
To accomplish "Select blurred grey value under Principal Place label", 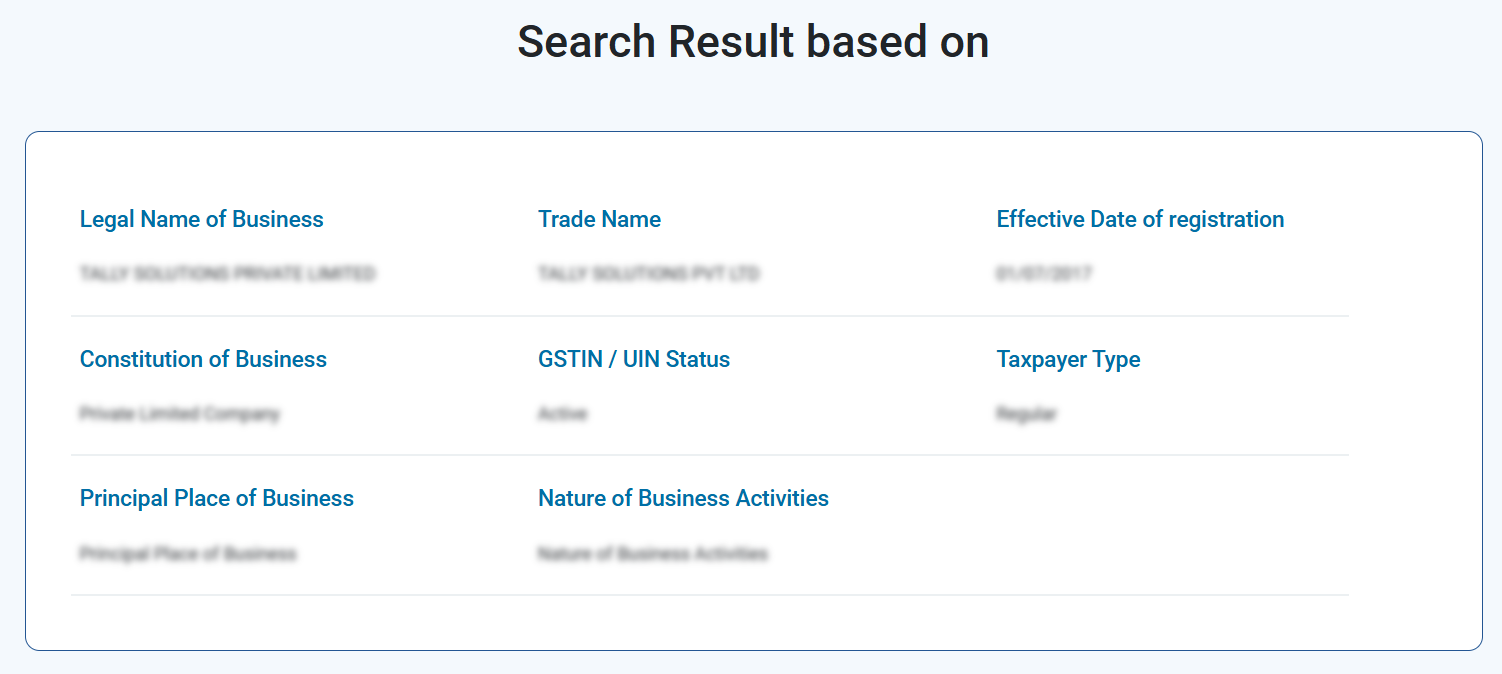I will [x=188, y=553].
